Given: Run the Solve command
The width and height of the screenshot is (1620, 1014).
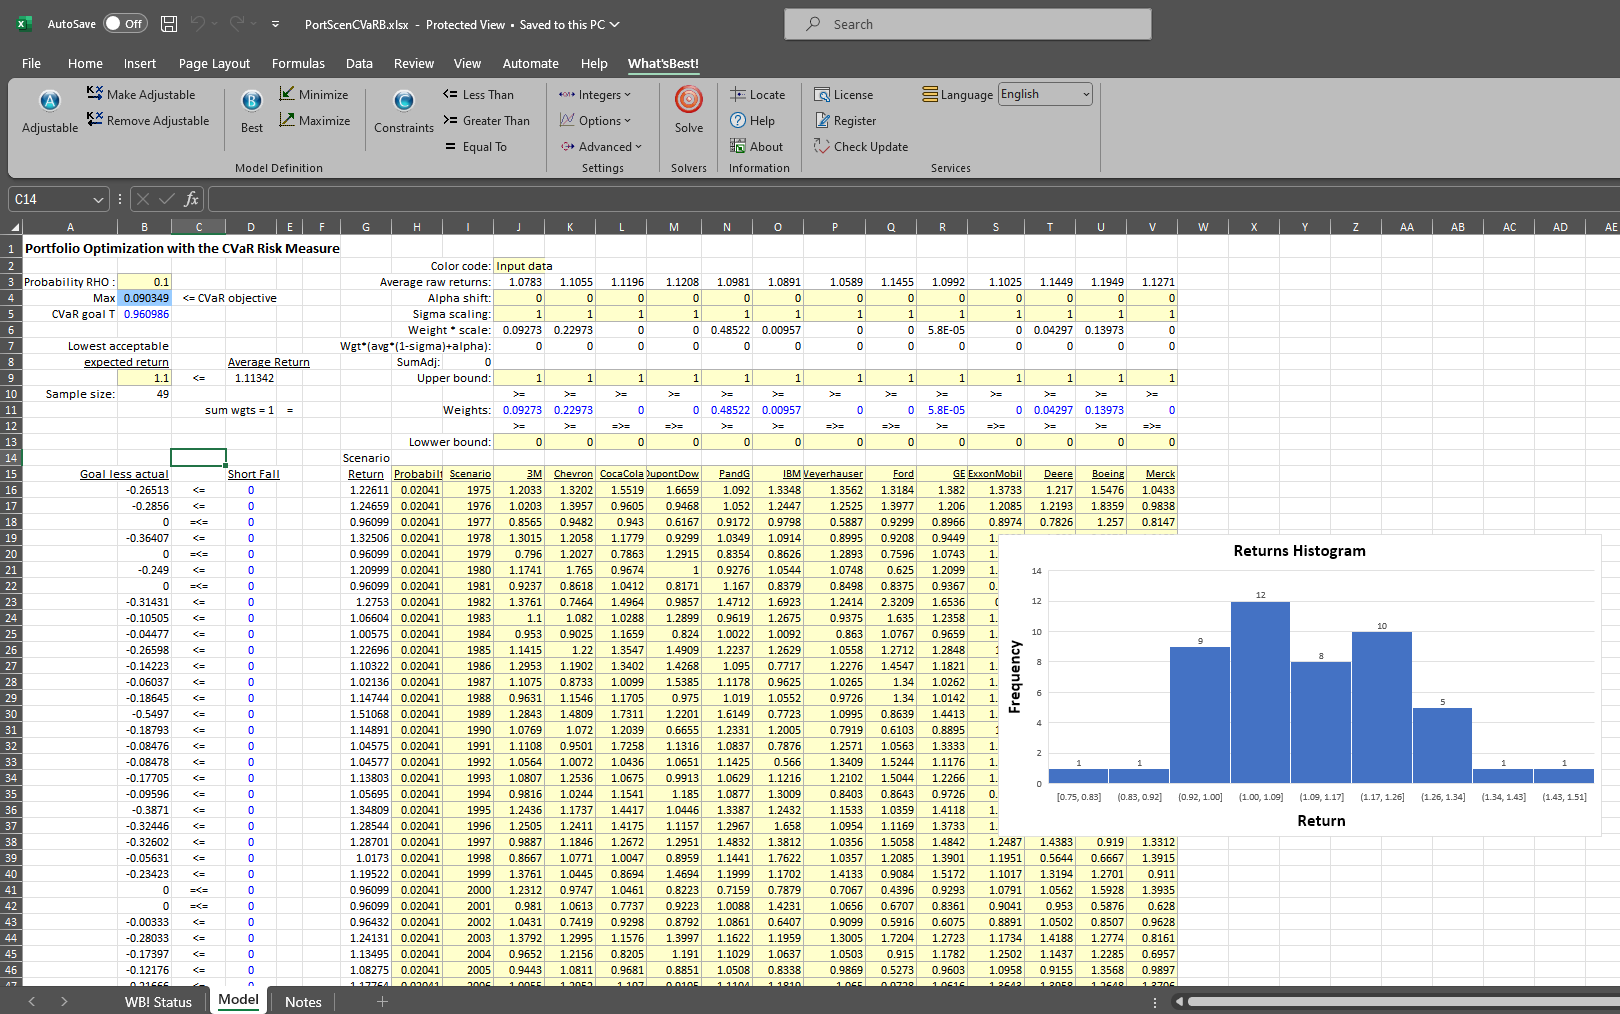Looking at the screenshot, I should coord(689,111).
